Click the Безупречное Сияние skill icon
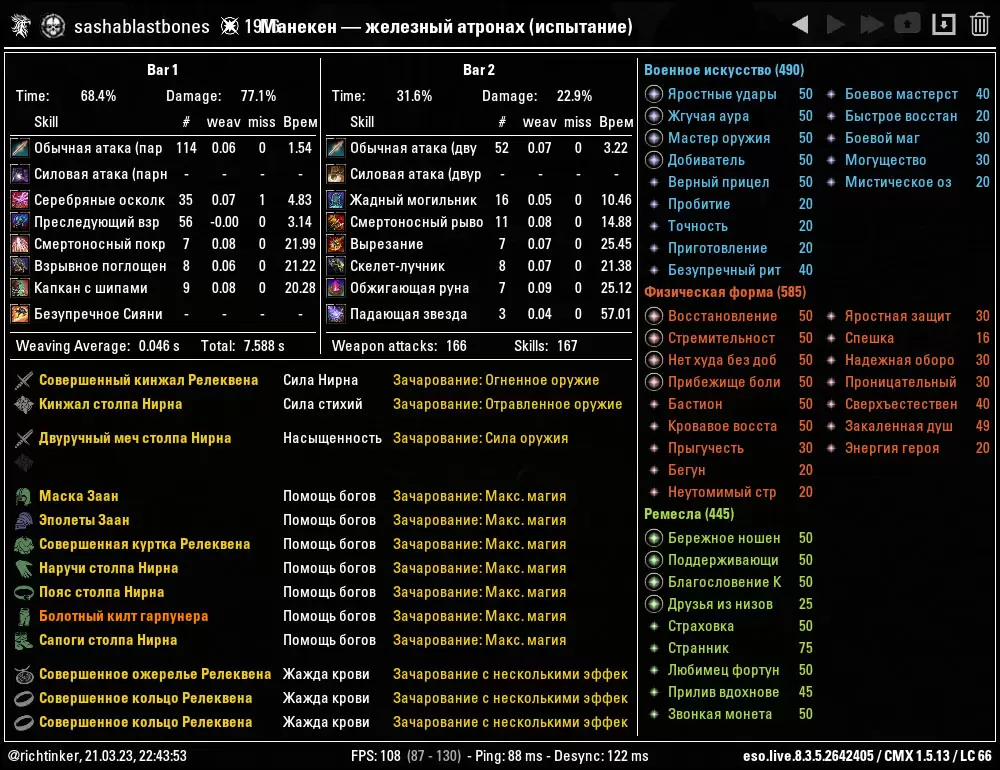 [20, 314]
